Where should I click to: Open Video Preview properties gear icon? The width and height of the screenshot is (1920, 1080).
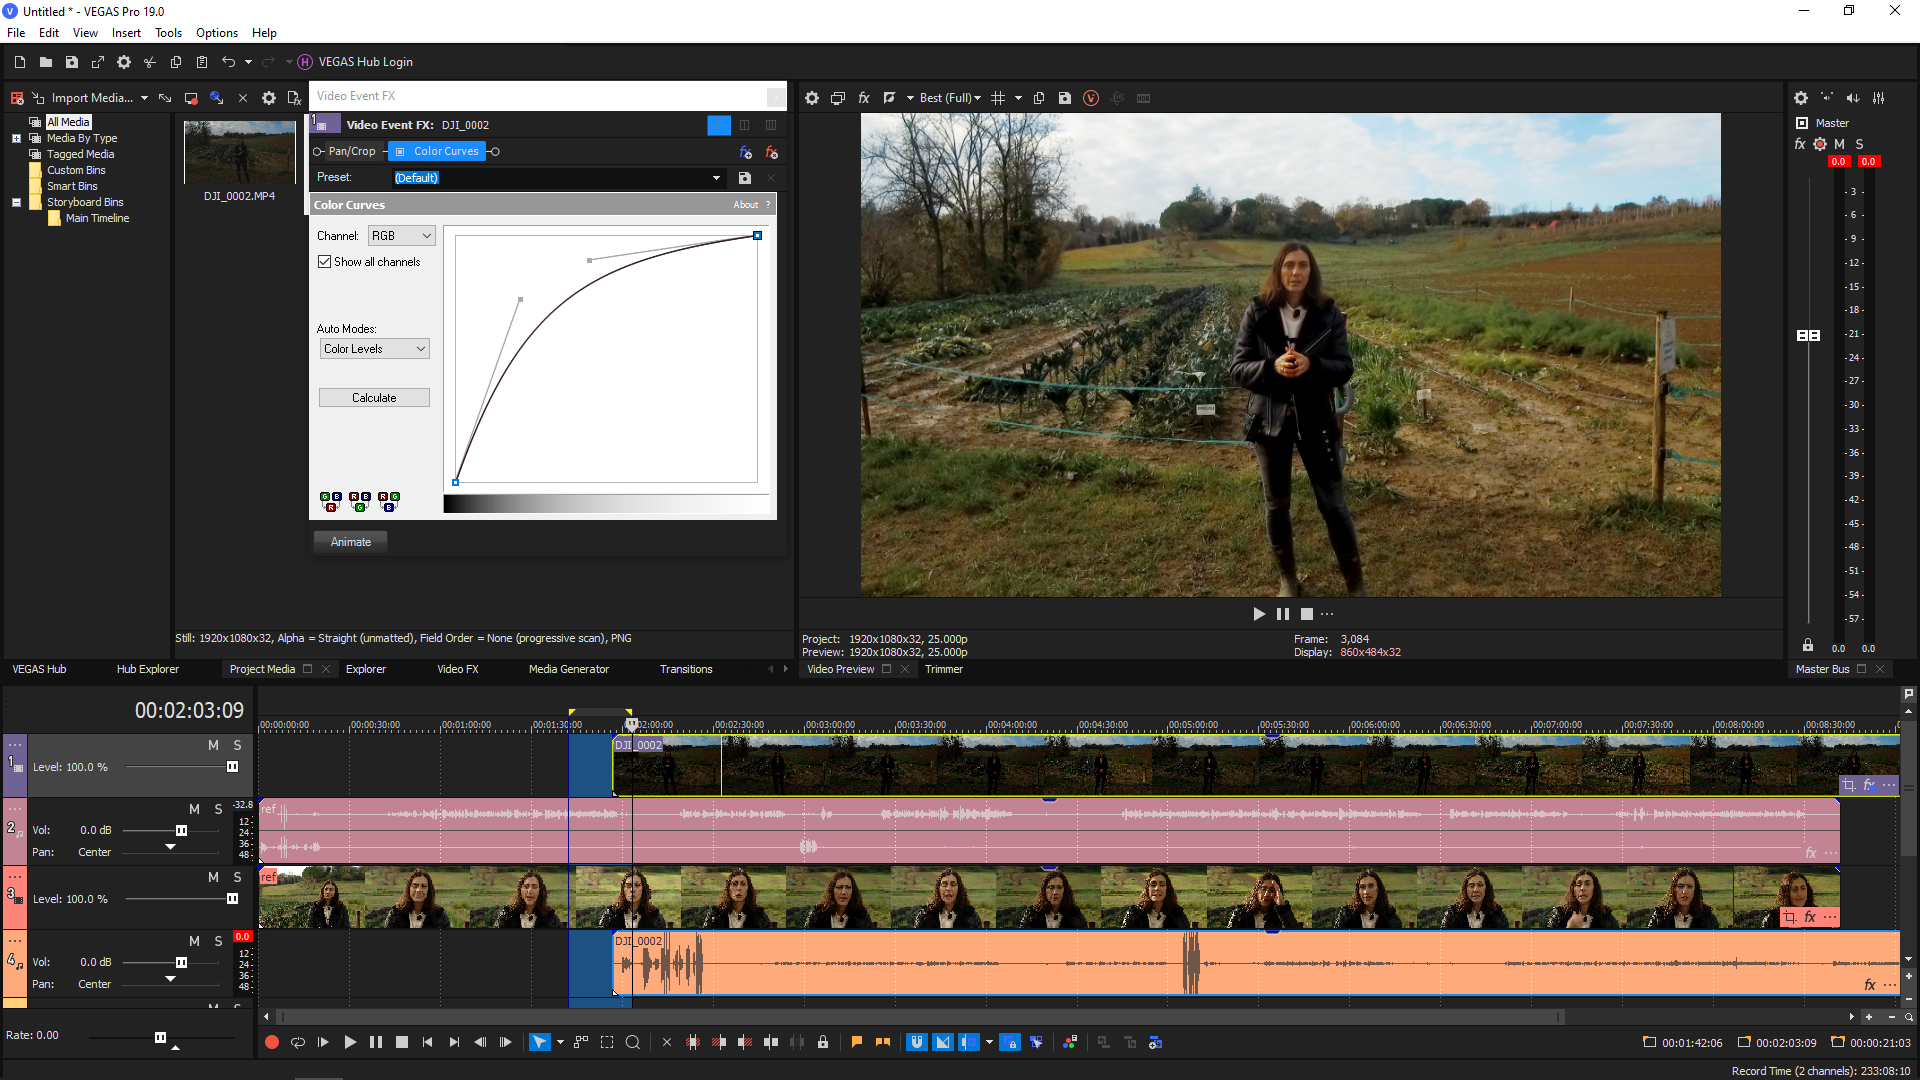pos(812,98)
